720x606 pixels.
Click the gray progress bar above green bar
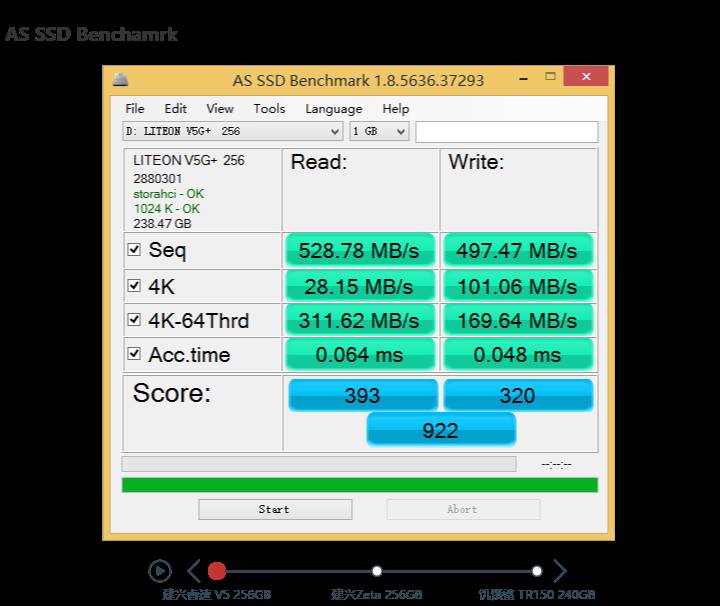click(319, 464)
